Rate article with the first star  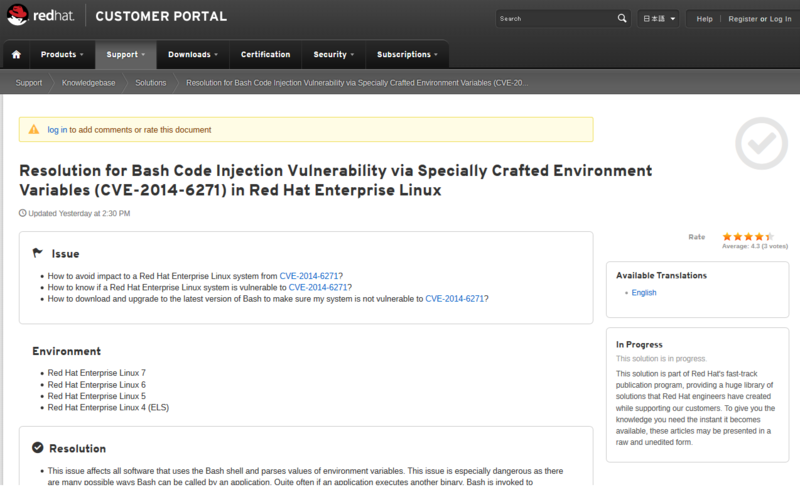point(727,236)
